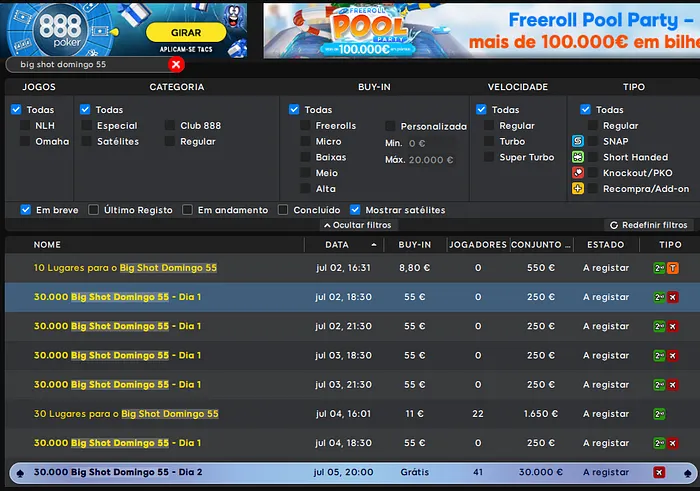Open 30.000 Big Shot Domingo 55 - Dia 2
The height and width of the screenshot is (491, 700).
click(x=118, y=472)
